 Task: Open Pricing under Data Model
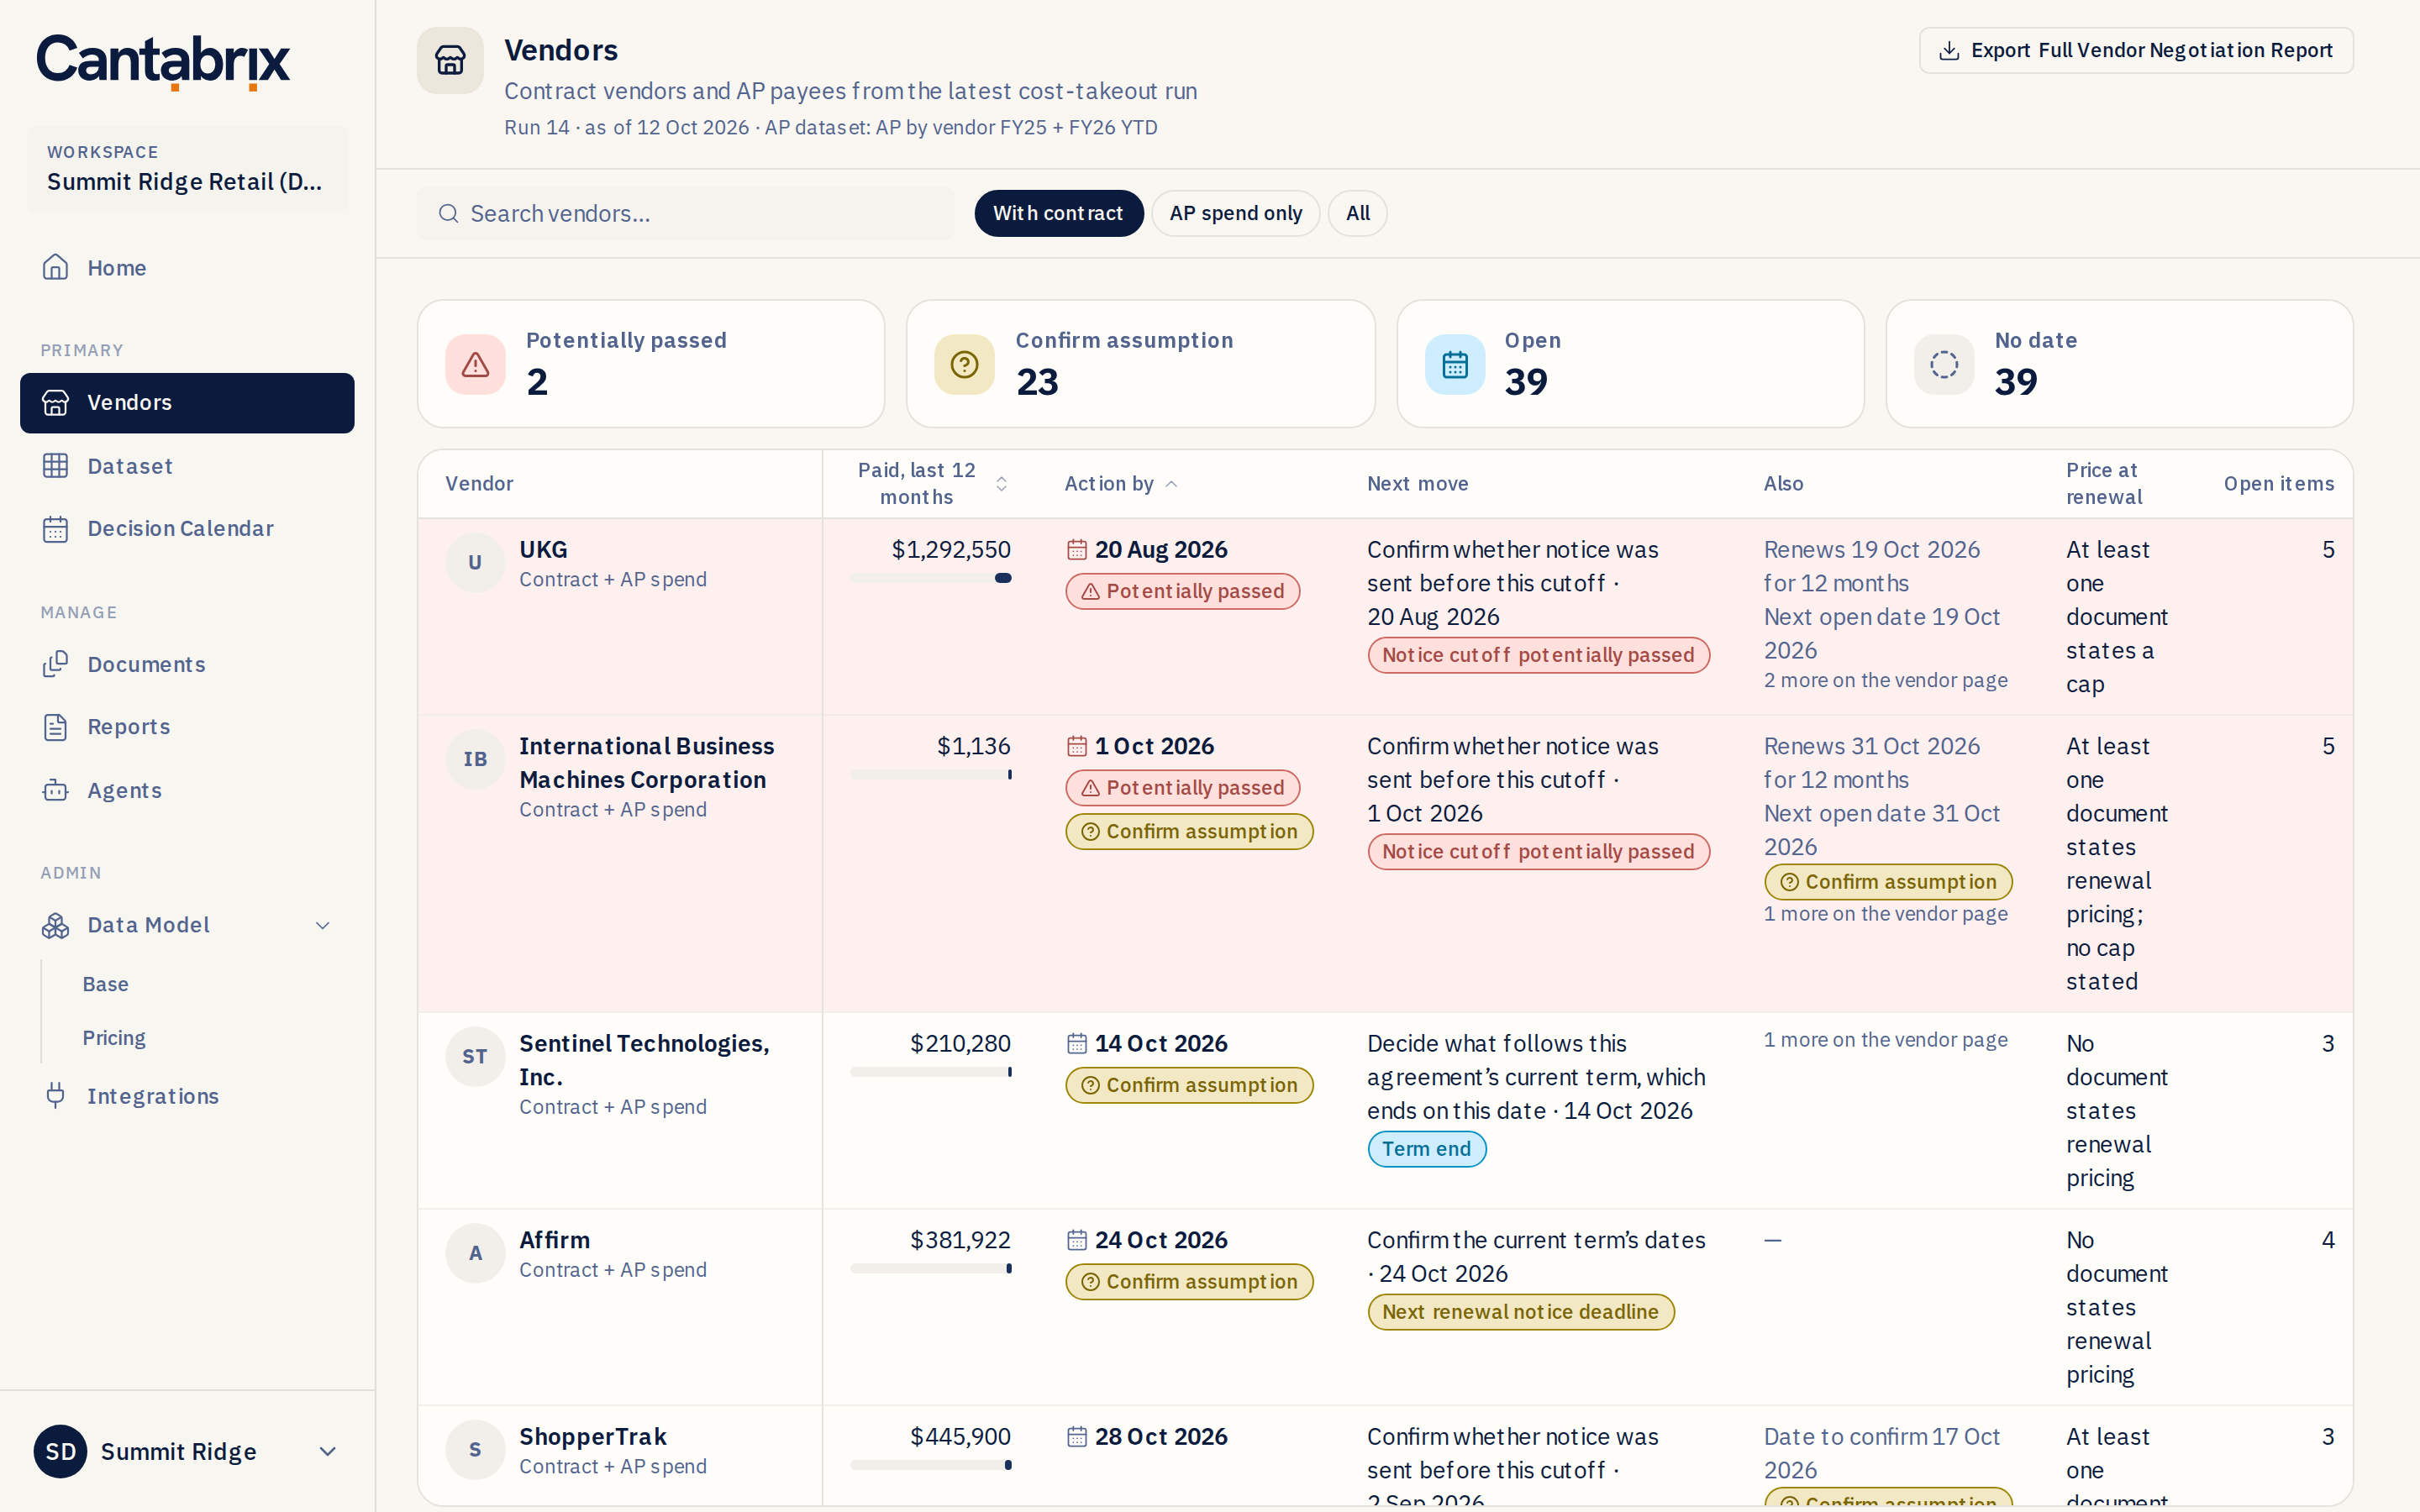coord(114,1038)
